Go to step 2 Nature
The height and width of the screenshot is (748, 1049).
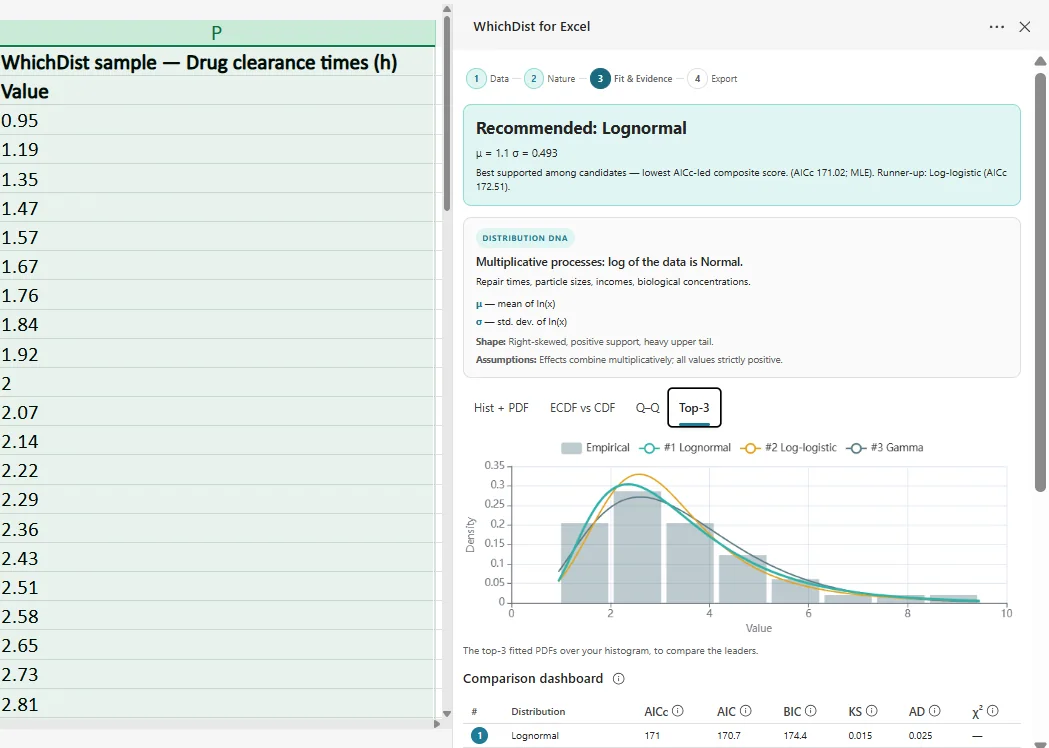click(x=550, y=78)
